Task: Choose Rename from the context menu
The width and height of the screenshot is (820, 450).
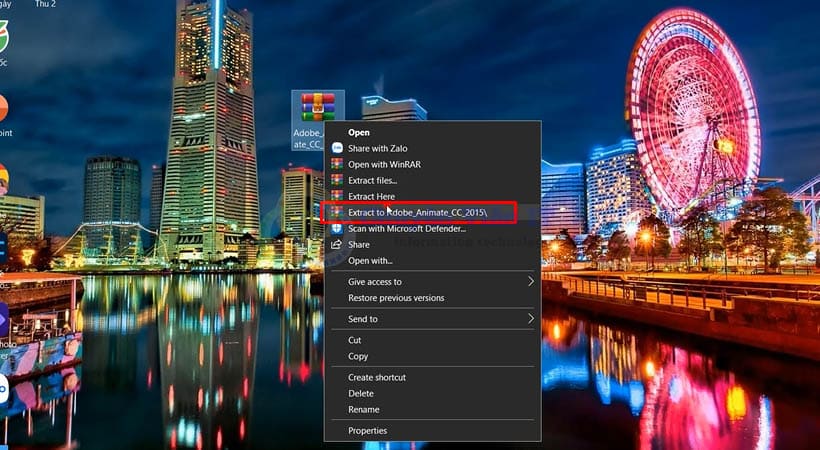Action: (x=363, y=409)
